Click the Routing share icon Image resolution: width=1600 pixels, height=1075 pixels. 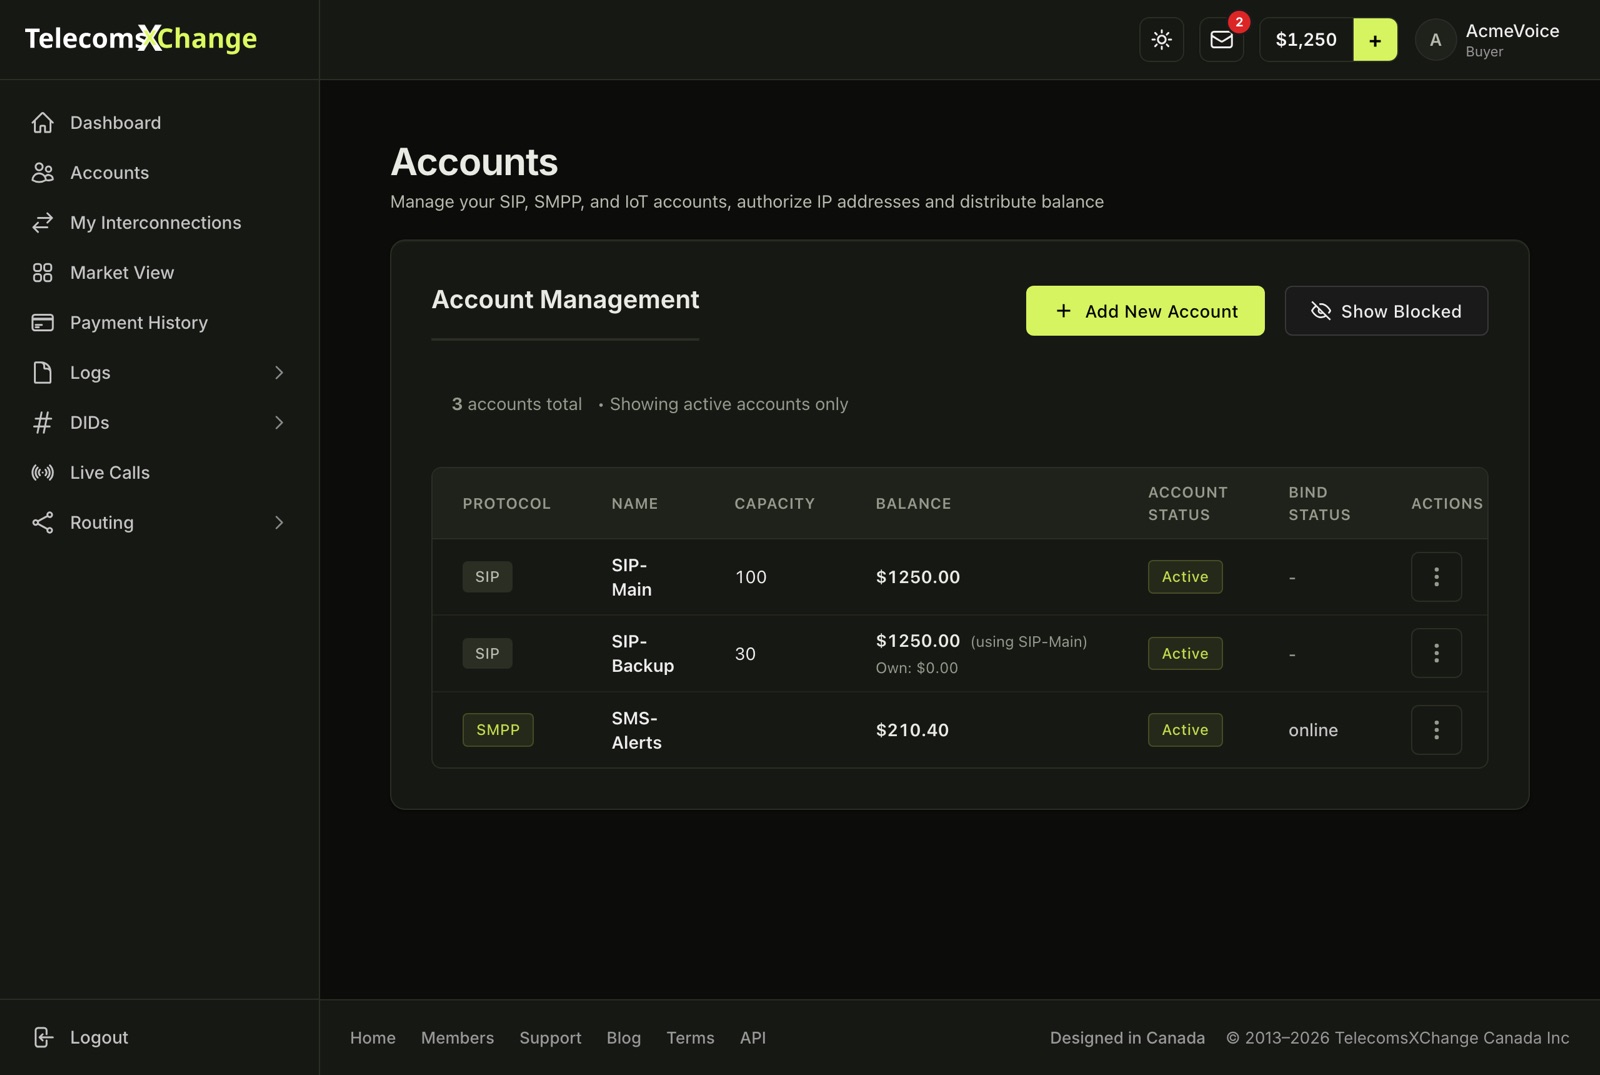coord(42,523)
